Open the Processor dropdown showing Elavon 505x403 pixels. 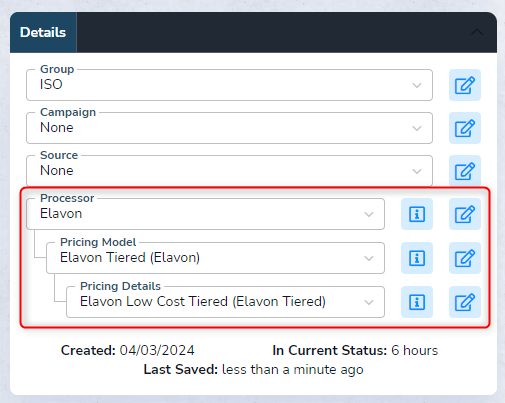[x=205, y=214]
